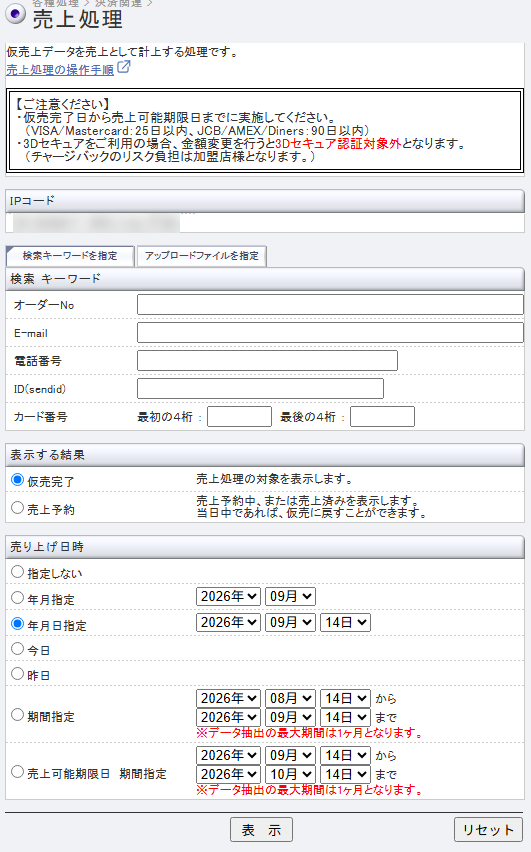Click the round bullet icon next to 売上処理 title
This screenshot has width=531, height=852.
coord(15,14)
